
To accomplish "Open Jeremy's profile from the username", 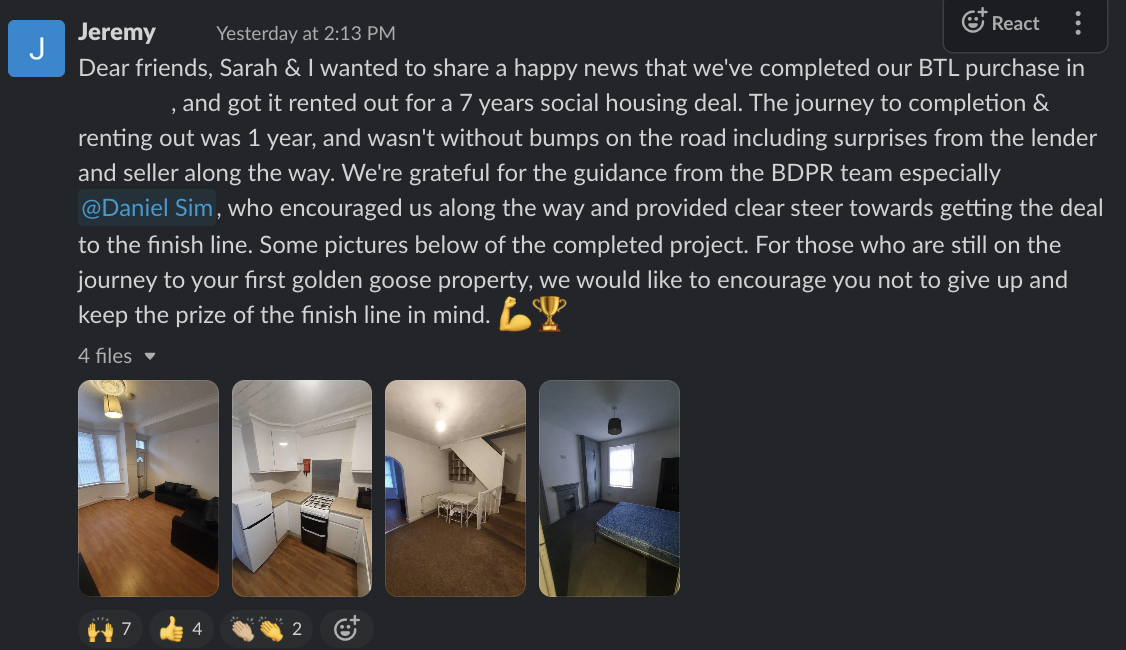I will 116,32.
